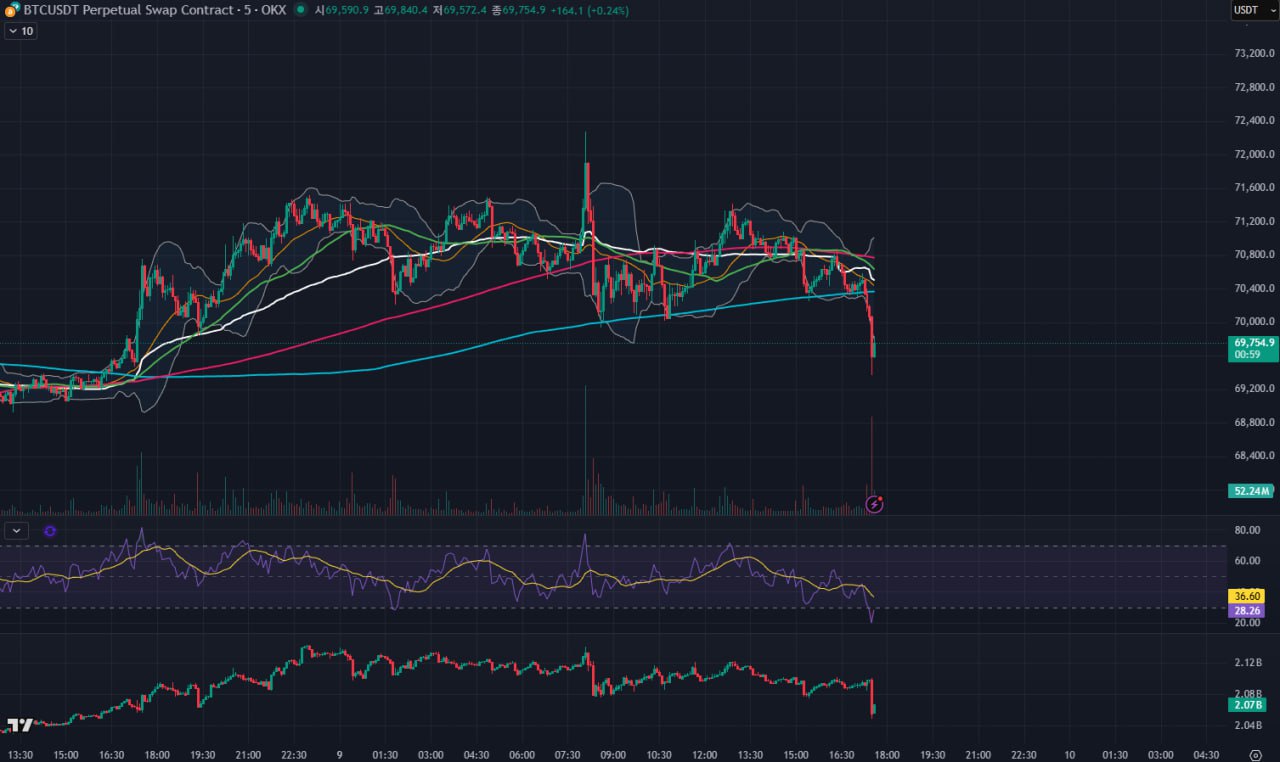This screenshot has width=1280, height=762.
Task: Click the volume label 52.24M
Action: click(1251, 491)
